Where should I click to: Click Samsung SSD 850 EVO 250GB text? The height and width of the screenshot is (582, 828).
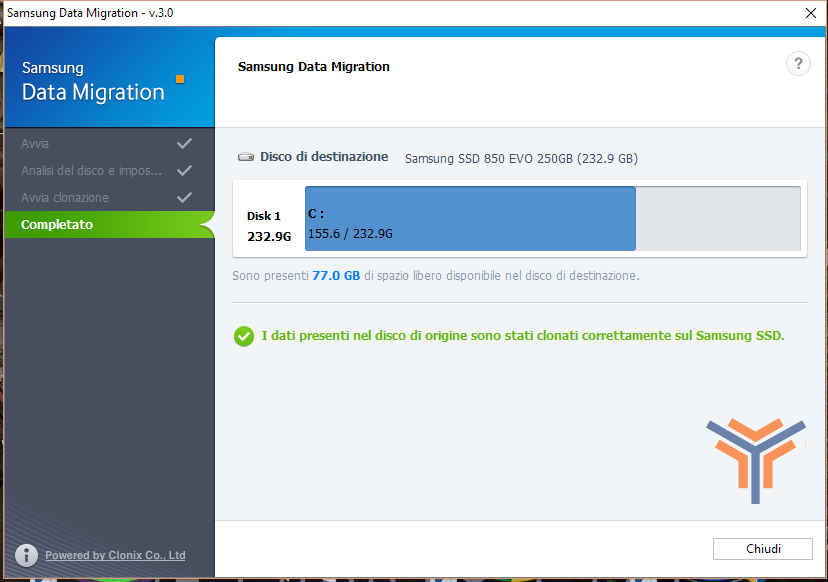point(521,158)
